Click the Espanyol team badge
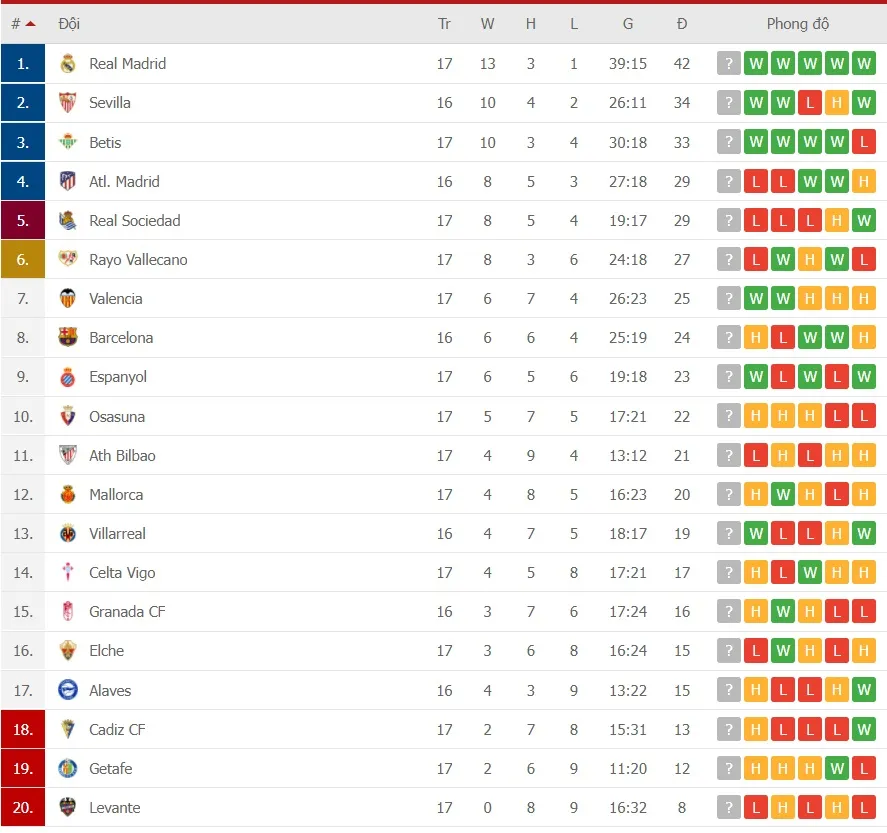Screen dimensions: 887x833 pos(68,377)
